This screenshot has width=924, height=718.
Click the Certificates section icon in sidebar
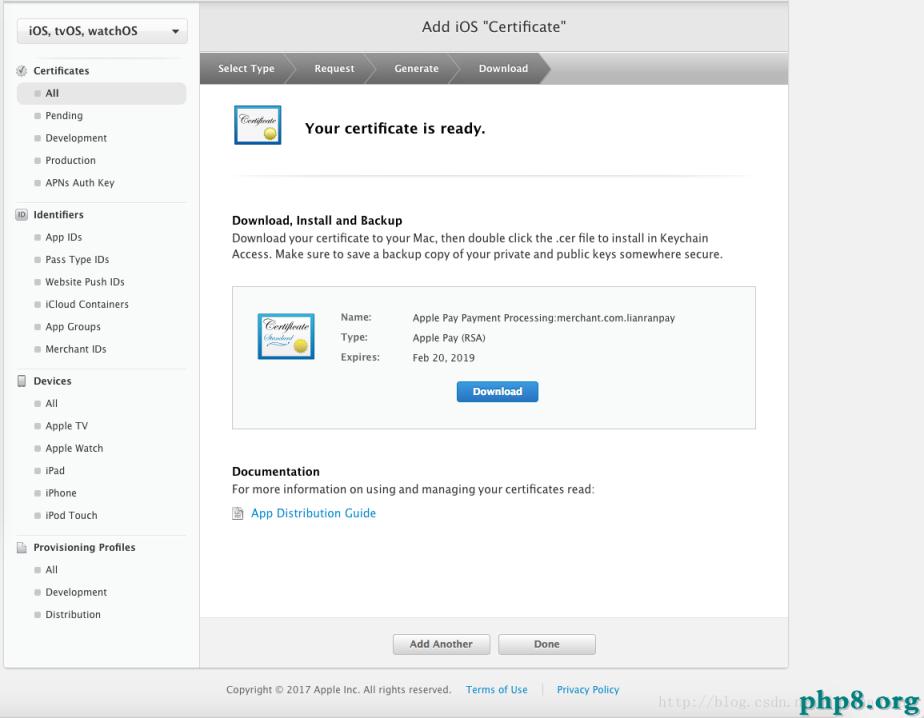point(22,71)
